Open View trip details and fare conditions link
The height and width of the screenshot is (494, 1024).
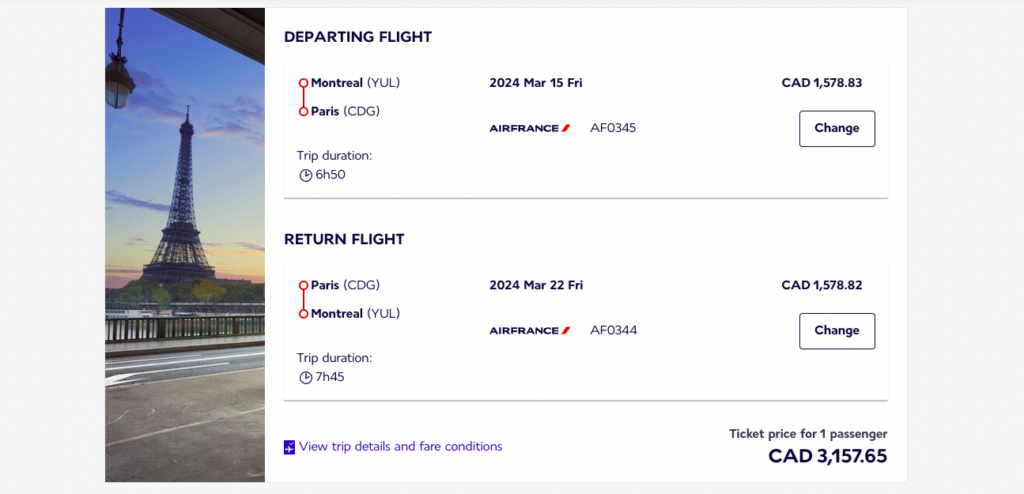coord(400,447)
